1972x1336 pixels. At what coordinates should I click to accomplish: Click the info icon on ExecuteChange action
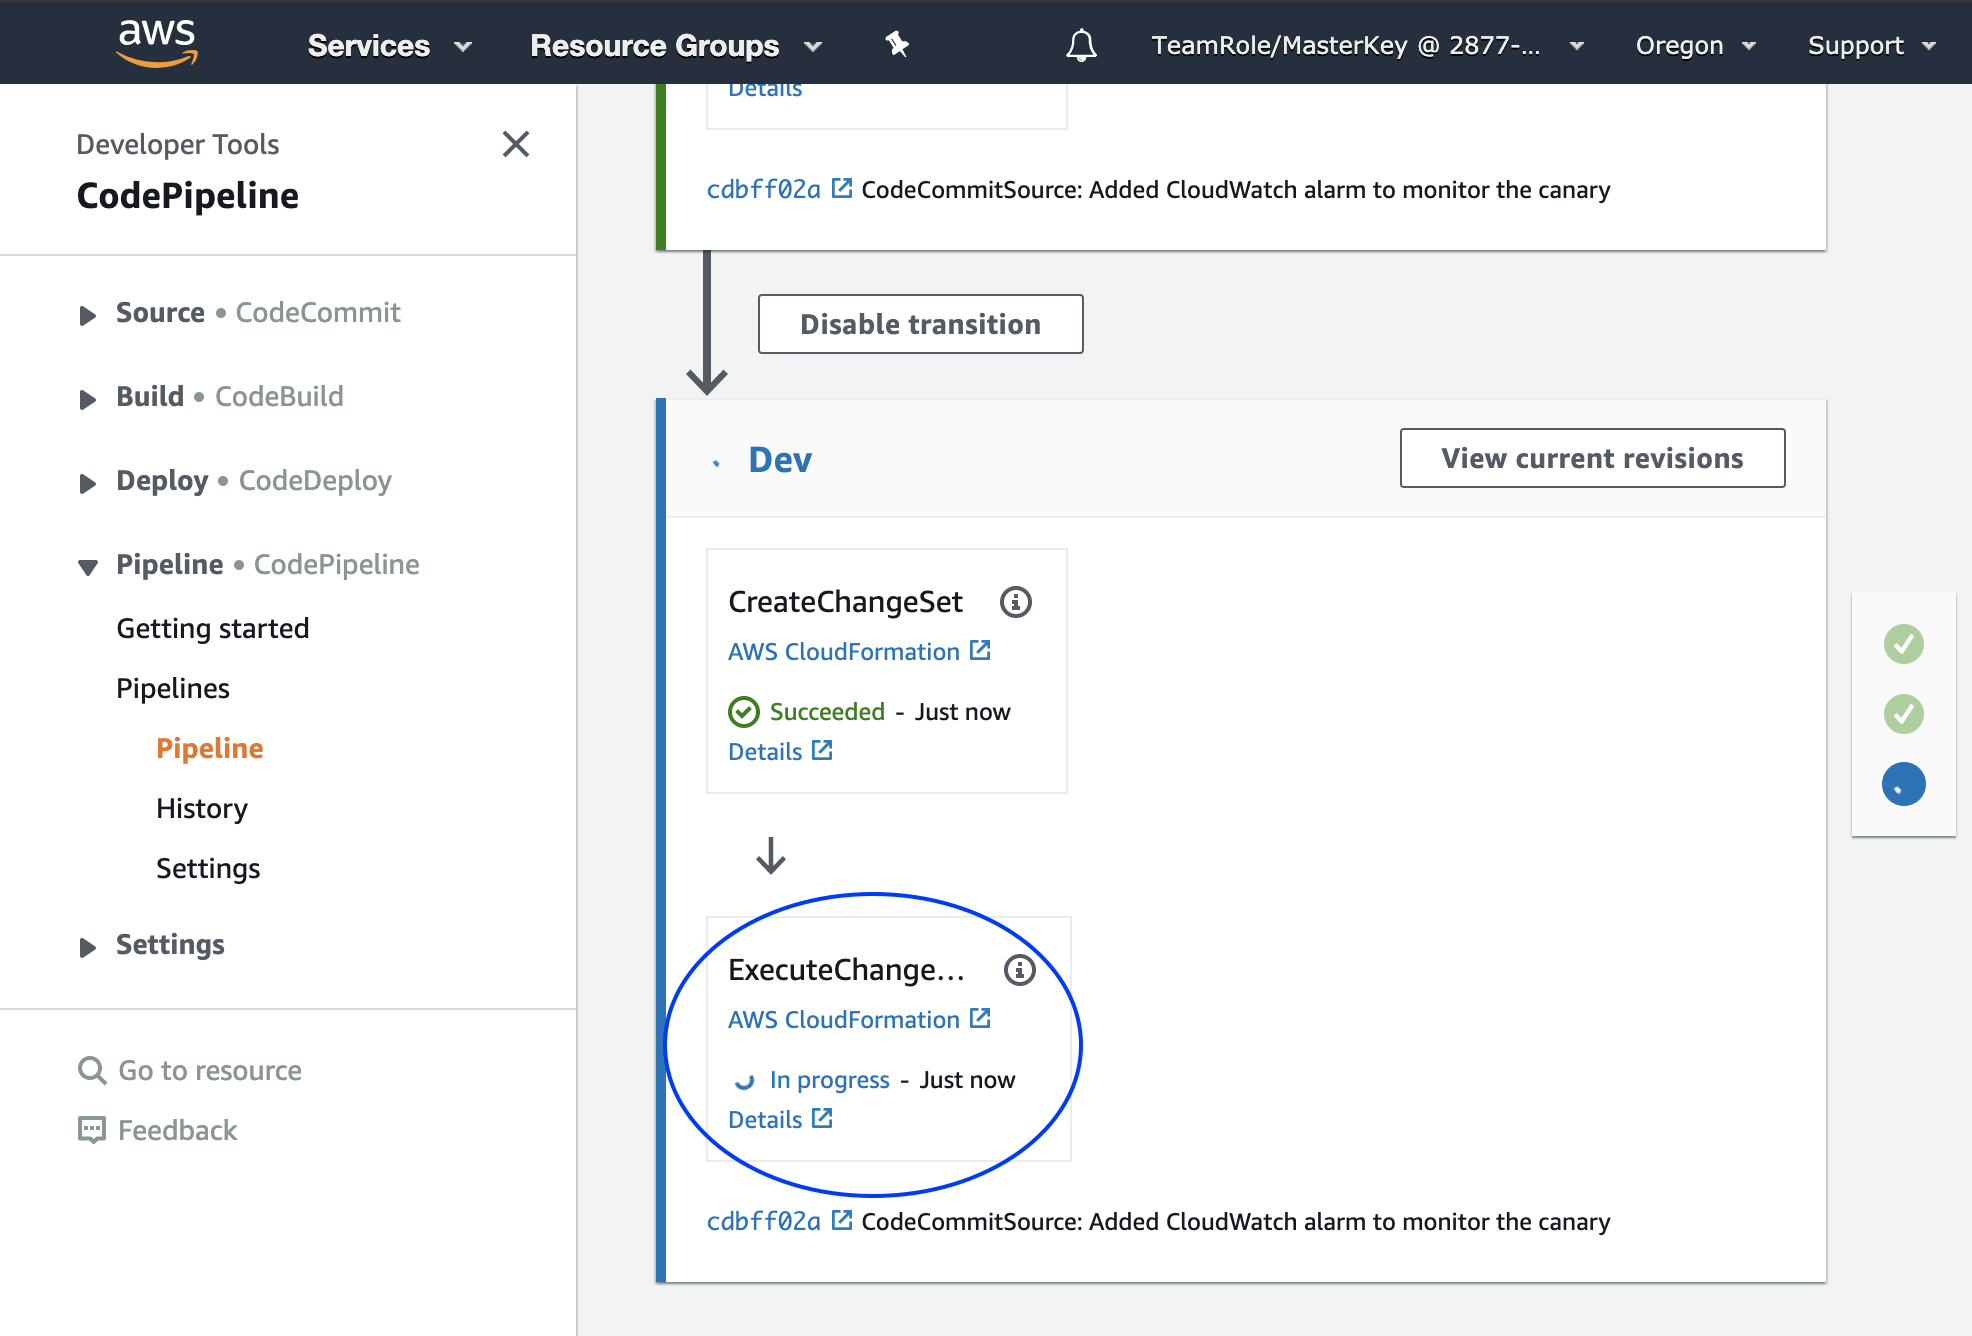[x=1019, y=970]
